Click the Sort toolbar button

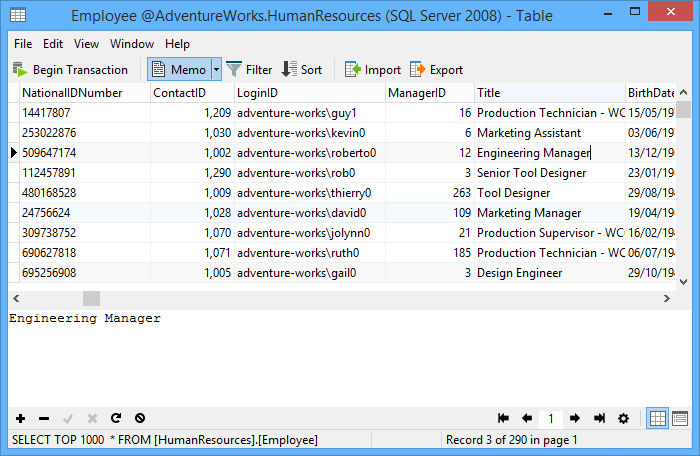pos(302,70)
